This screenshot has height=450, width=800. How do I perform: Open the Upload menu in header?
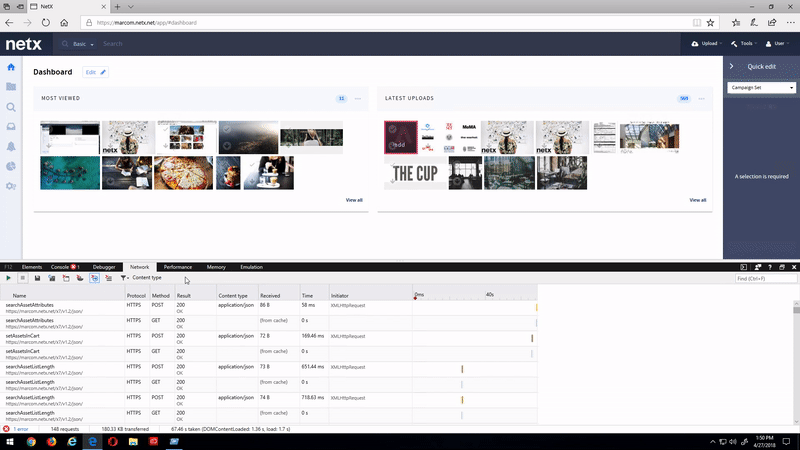pyautogui.click(x=705, y=44)
